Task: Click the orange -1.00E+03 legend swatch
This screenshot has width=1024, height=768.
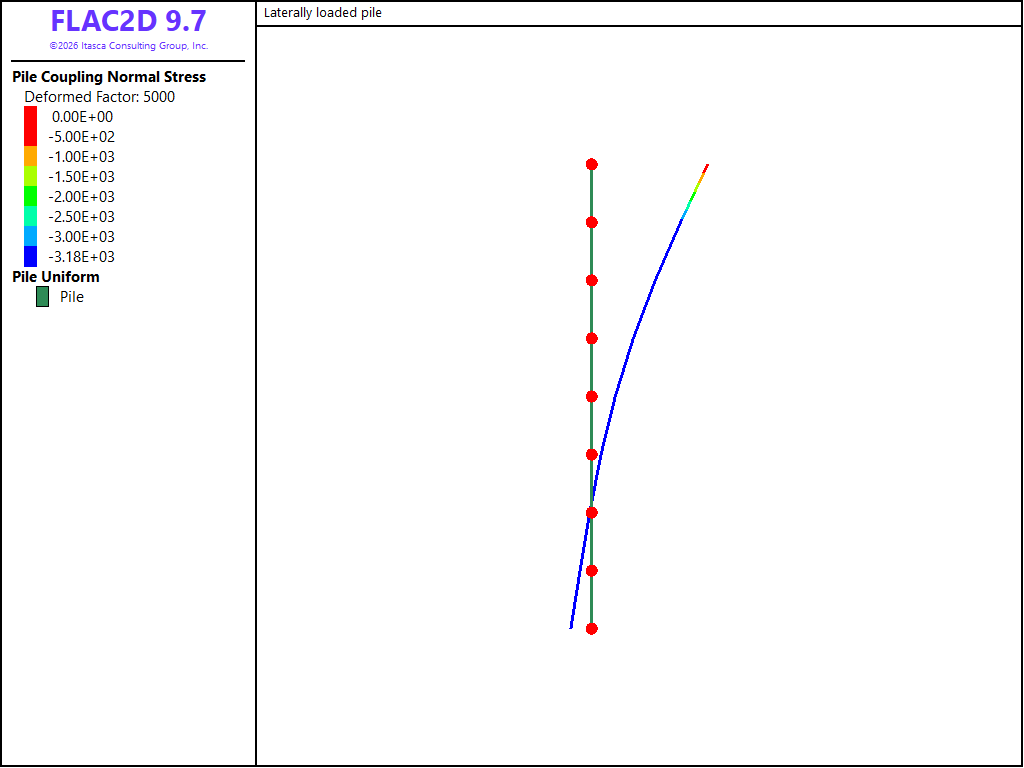Action: pyautogui.click(x=31, y=156)
